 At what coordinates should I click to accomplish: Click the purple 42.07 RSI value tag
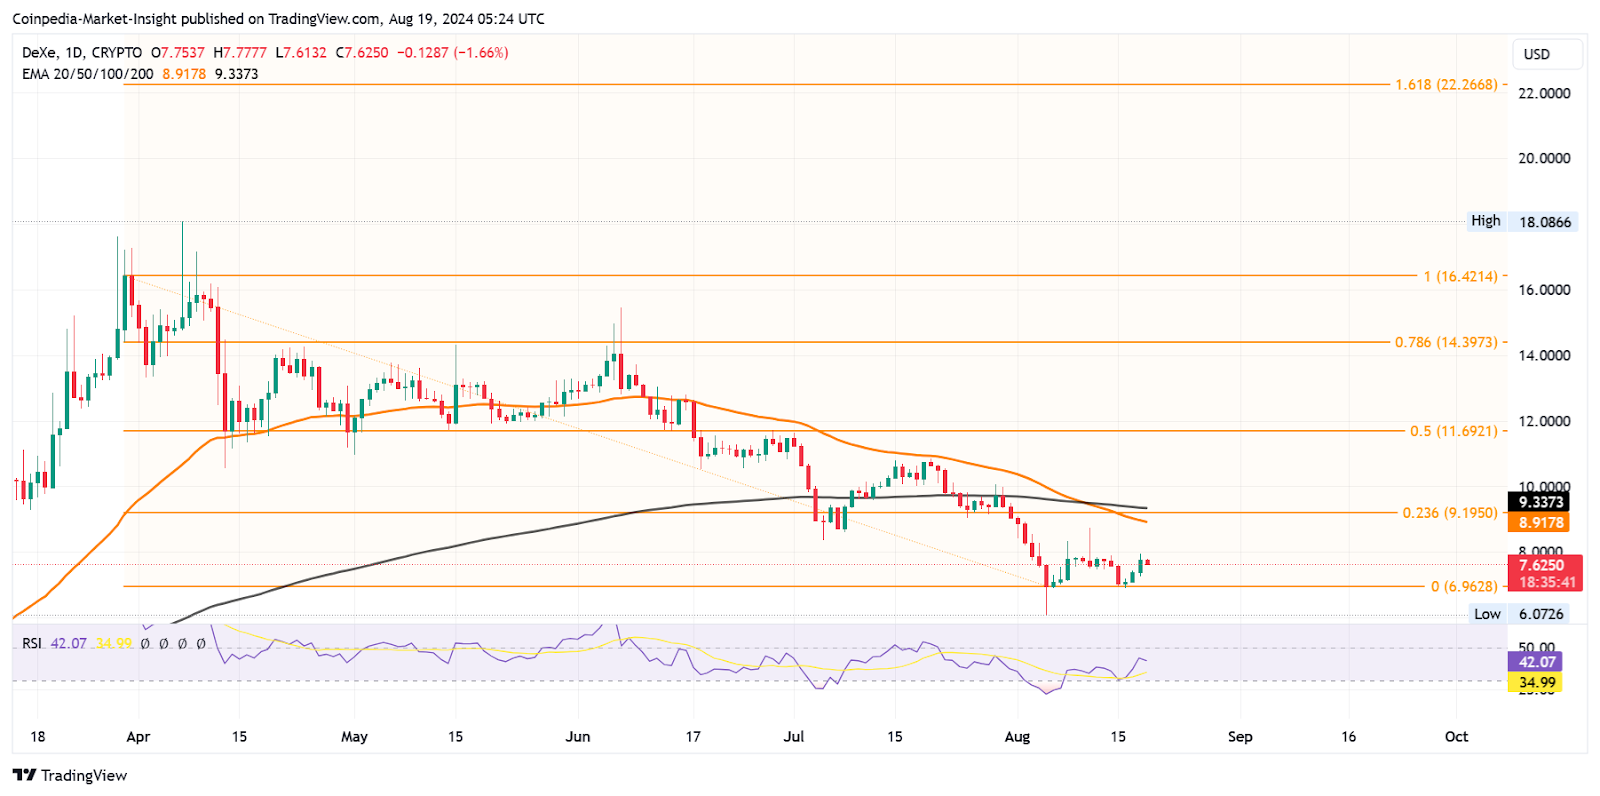1535,662
